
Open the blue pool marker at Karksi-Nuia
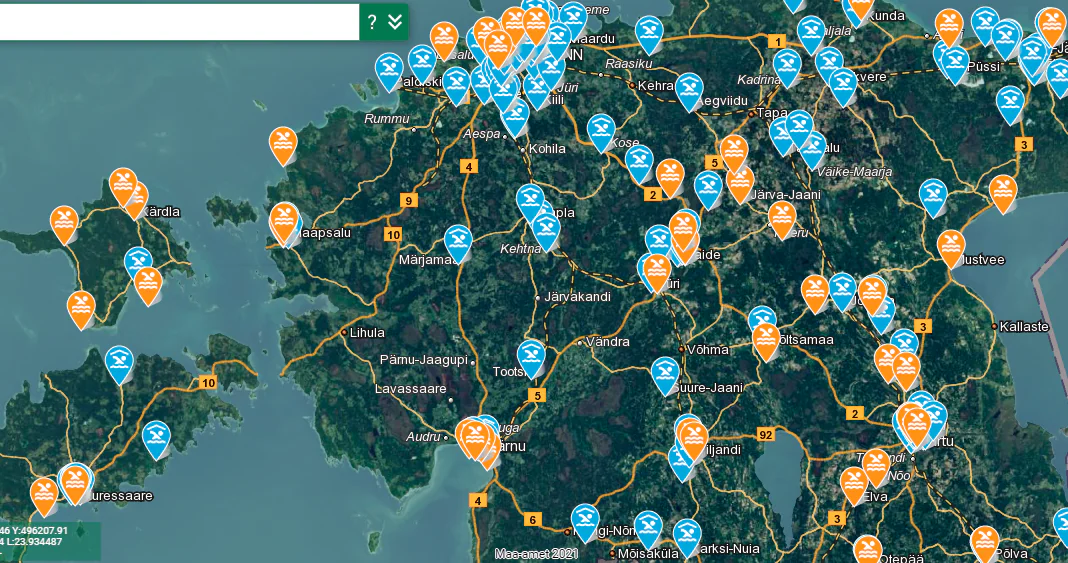pos(687,536)
